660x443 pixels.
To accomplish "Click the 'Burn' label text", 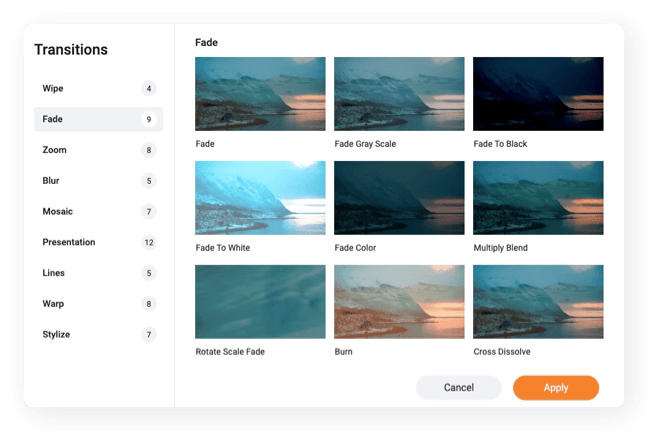I will (x=343, y=352).
